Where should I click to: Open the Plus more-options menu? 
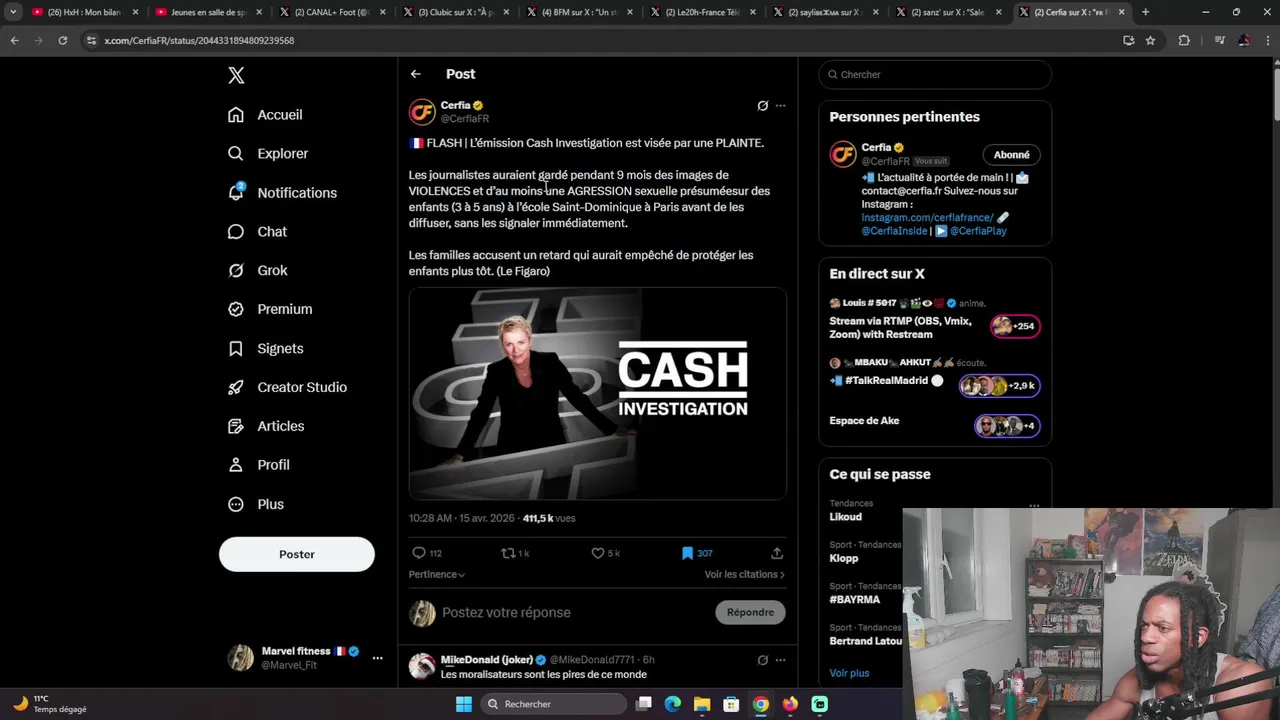256,505
